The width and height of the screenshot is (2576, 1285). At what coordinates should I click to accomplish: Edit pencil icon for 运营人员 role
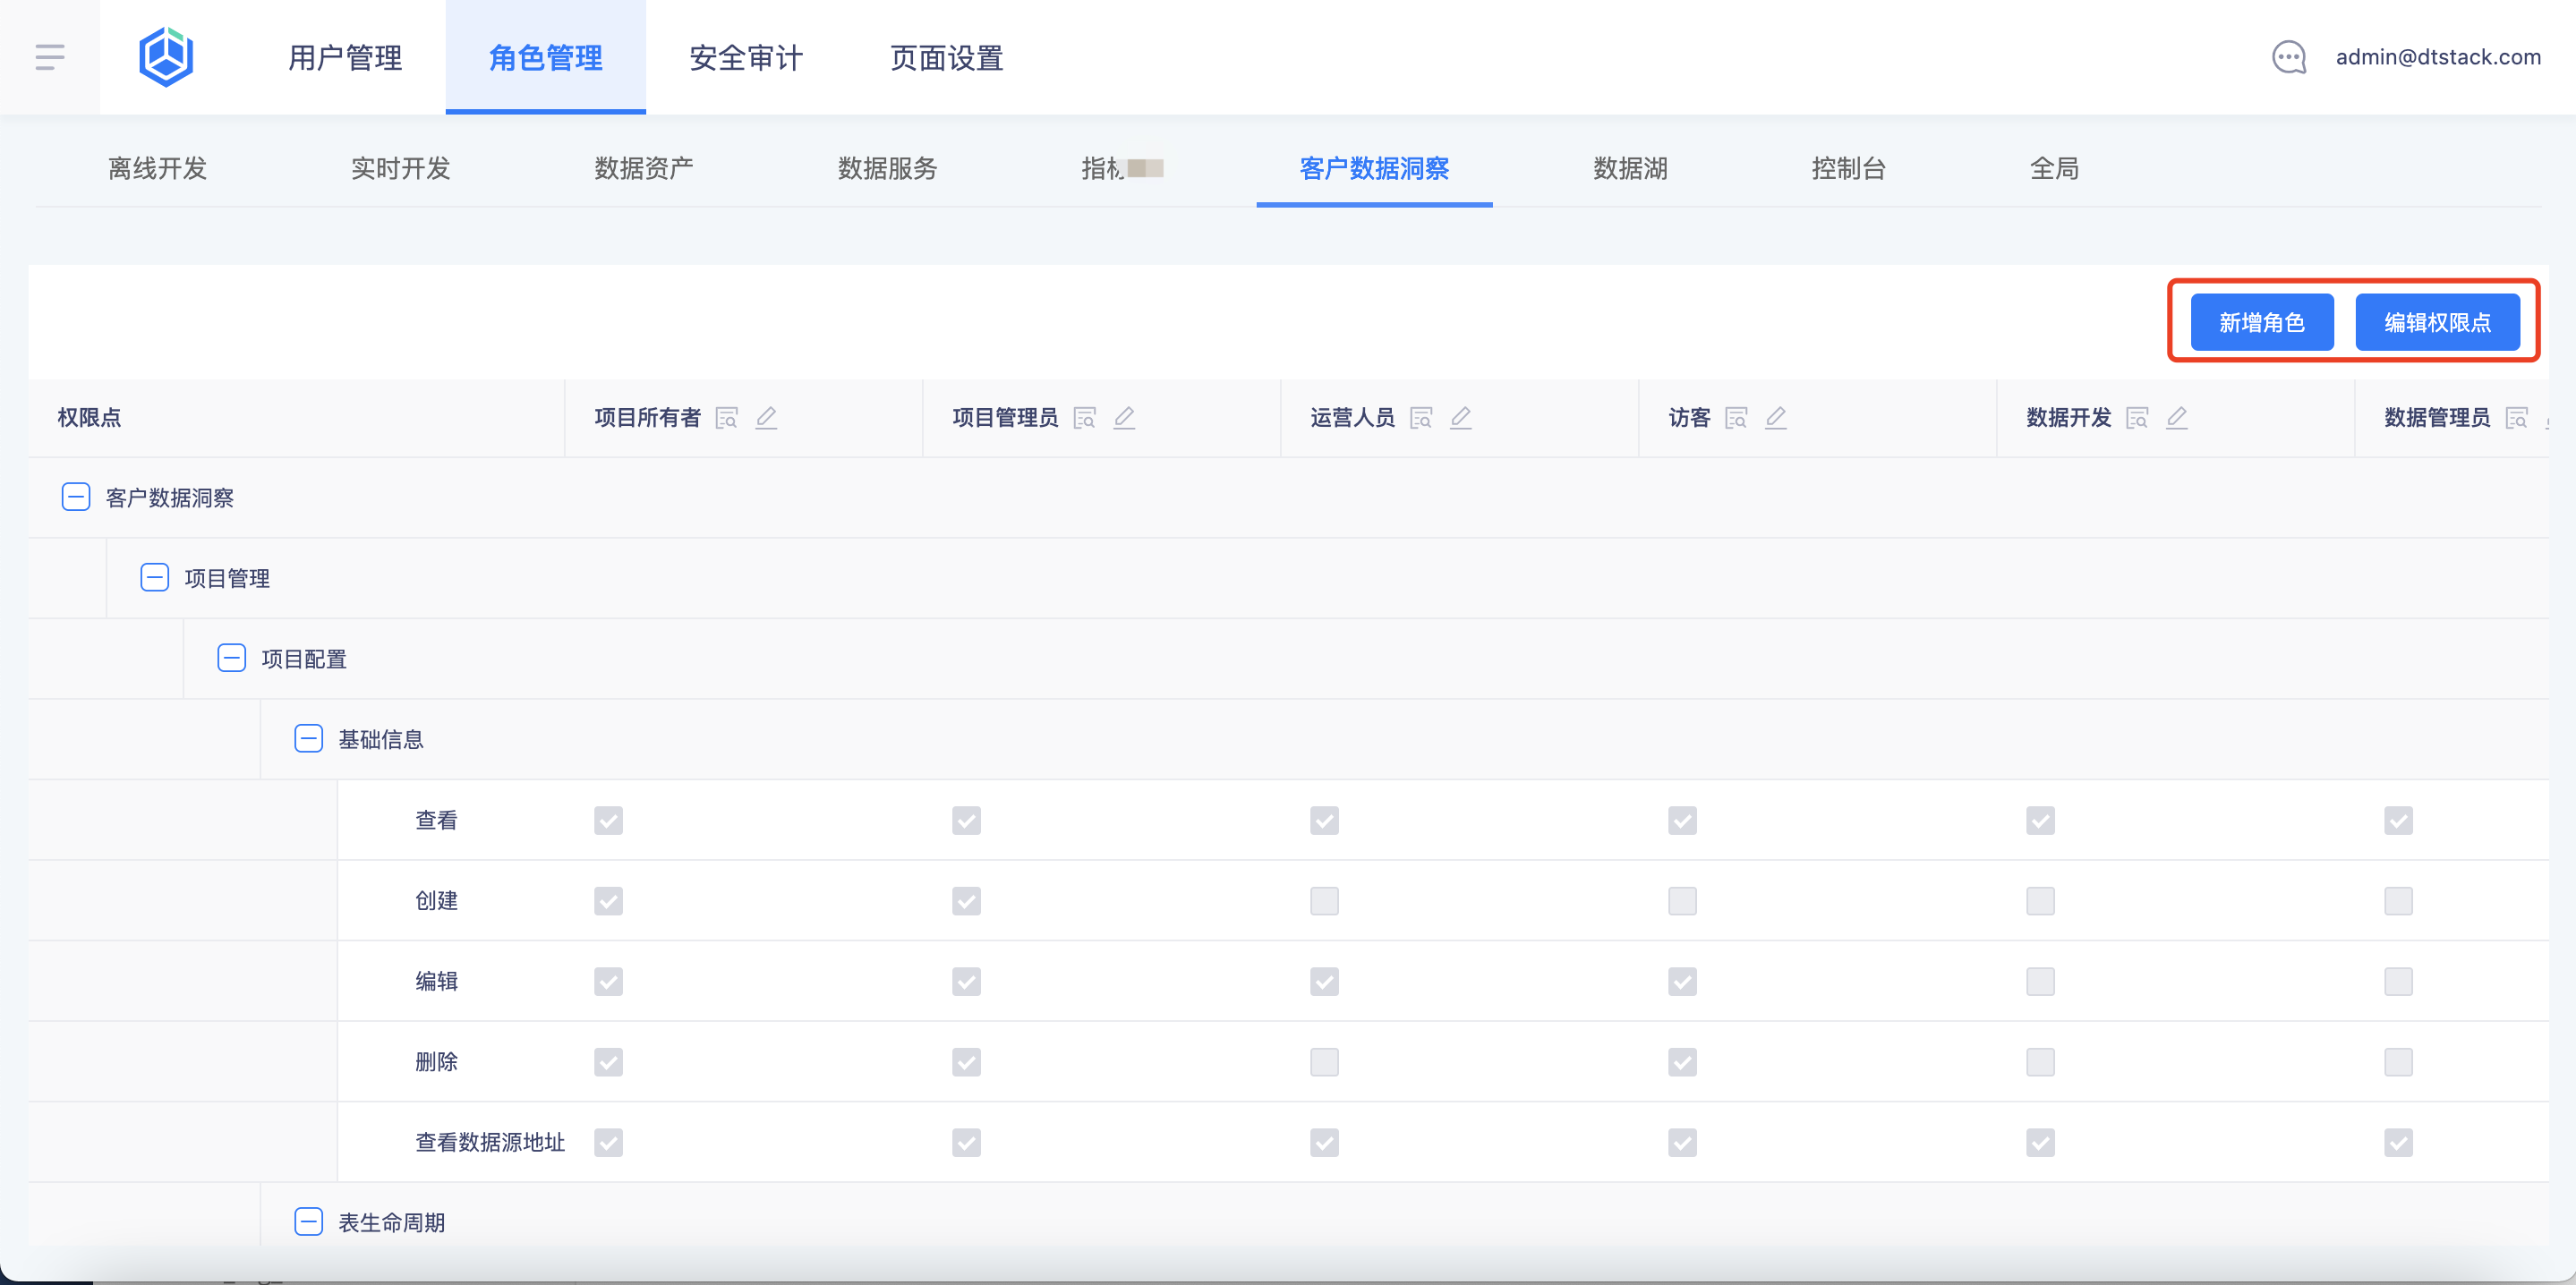[x=1461, y=418]
